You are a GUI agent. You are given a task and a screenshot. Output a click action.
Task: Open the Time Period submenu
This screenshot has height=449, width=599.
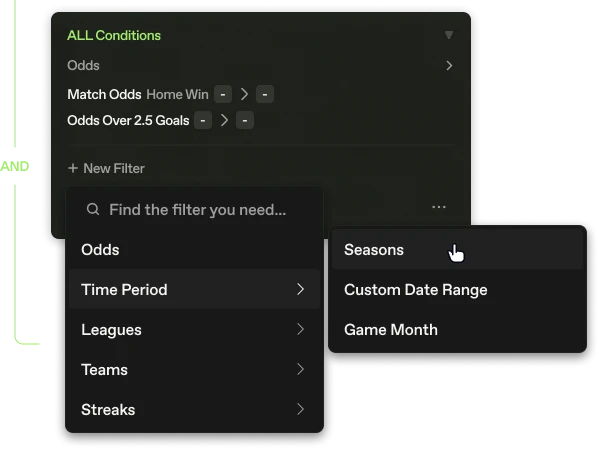[x=194, y=290]
